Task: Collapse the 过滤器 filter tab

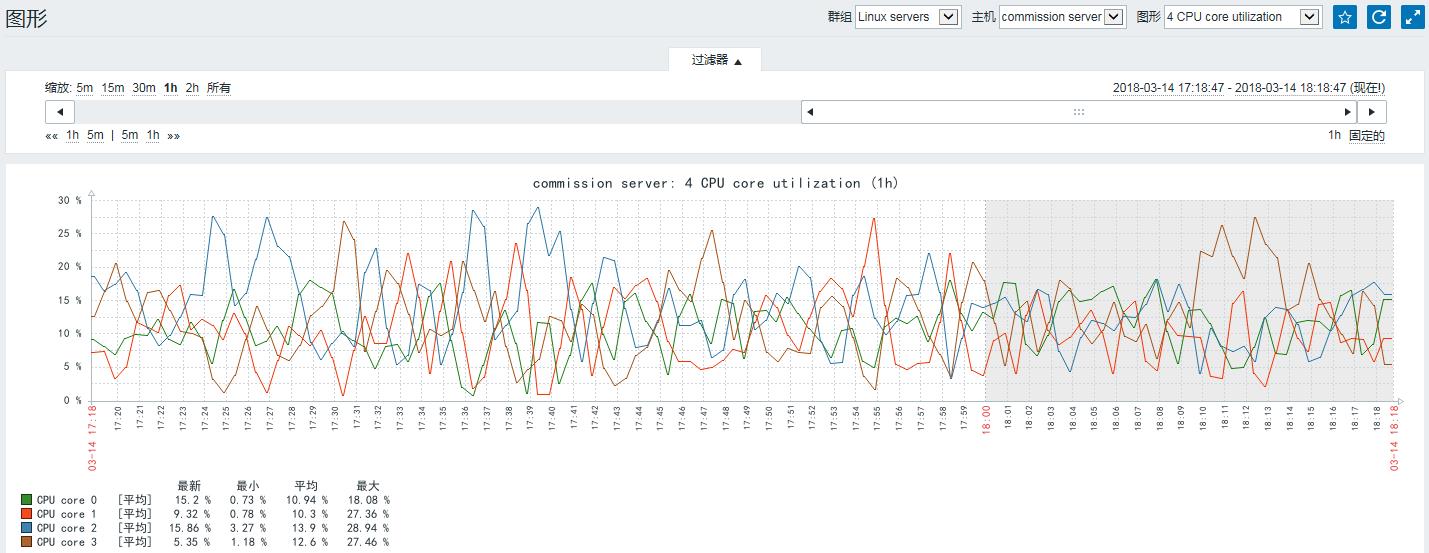Action: 716,60
